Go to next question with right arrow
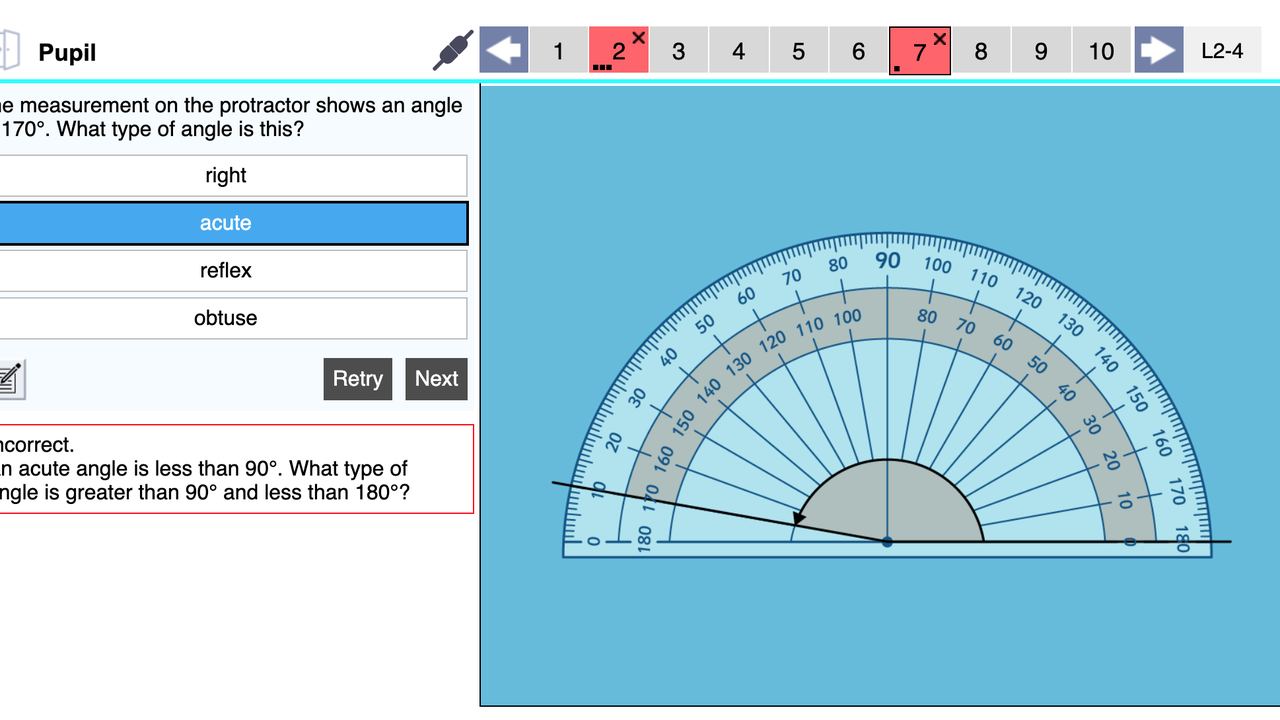Viewport: 1280px width, 720px height. coord(1159,50)
